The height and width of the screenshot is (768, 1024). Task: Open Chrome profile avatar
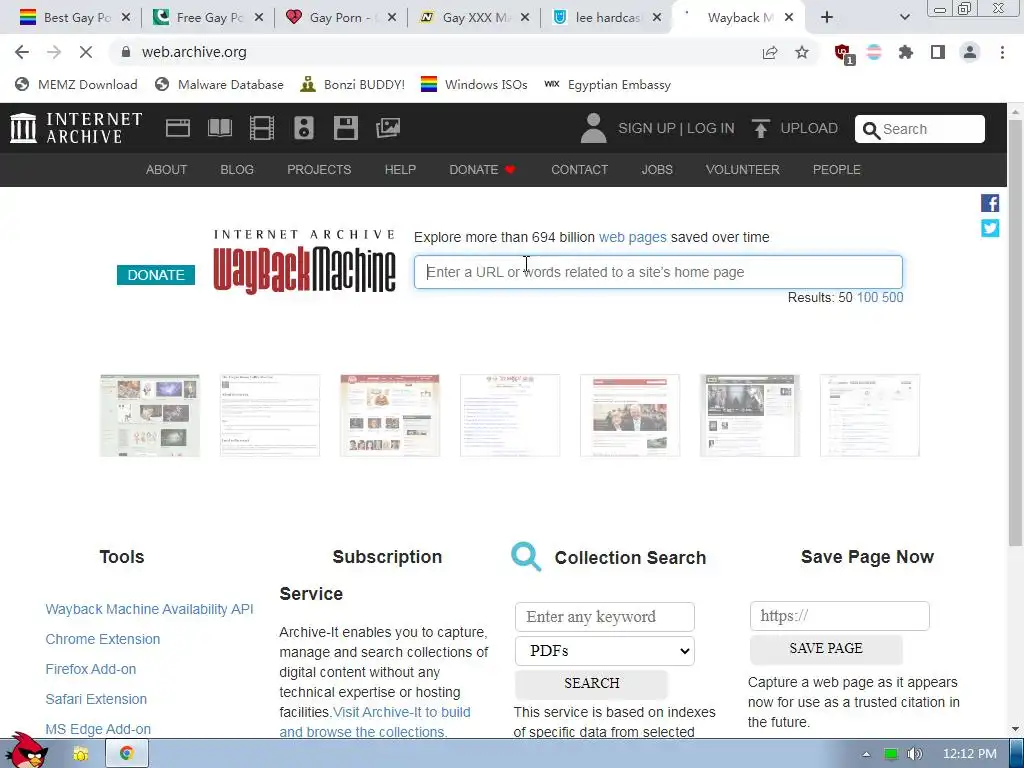(970, 52)
